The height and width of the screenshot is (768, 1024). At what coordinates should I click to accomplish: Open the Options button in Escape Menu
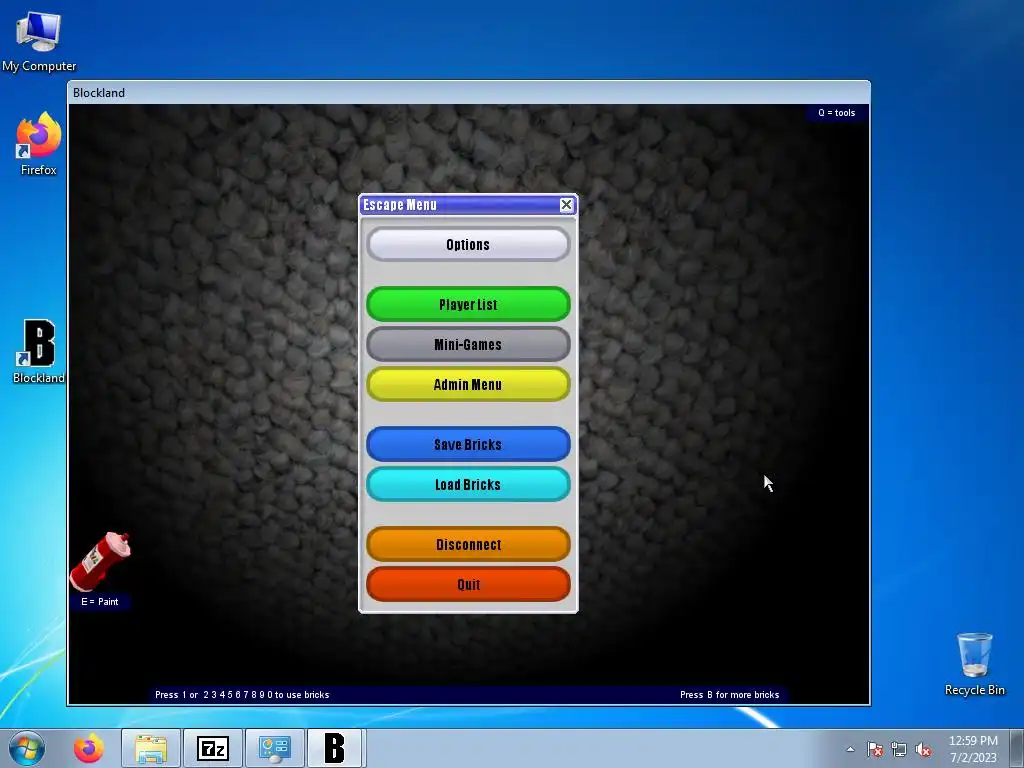pyautogui.click(x=468, y=244)
